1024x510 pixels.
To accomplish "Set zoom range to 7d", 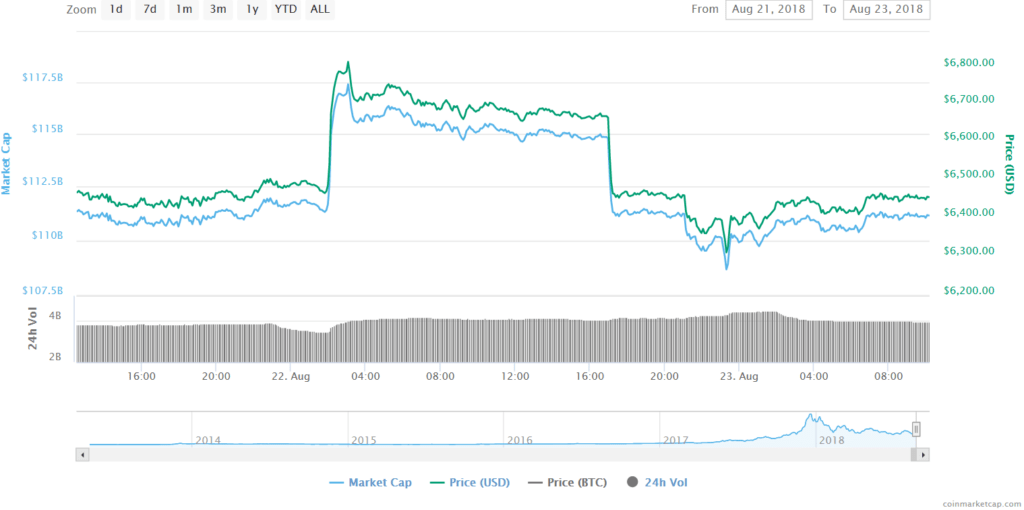I will click(150, 10).
